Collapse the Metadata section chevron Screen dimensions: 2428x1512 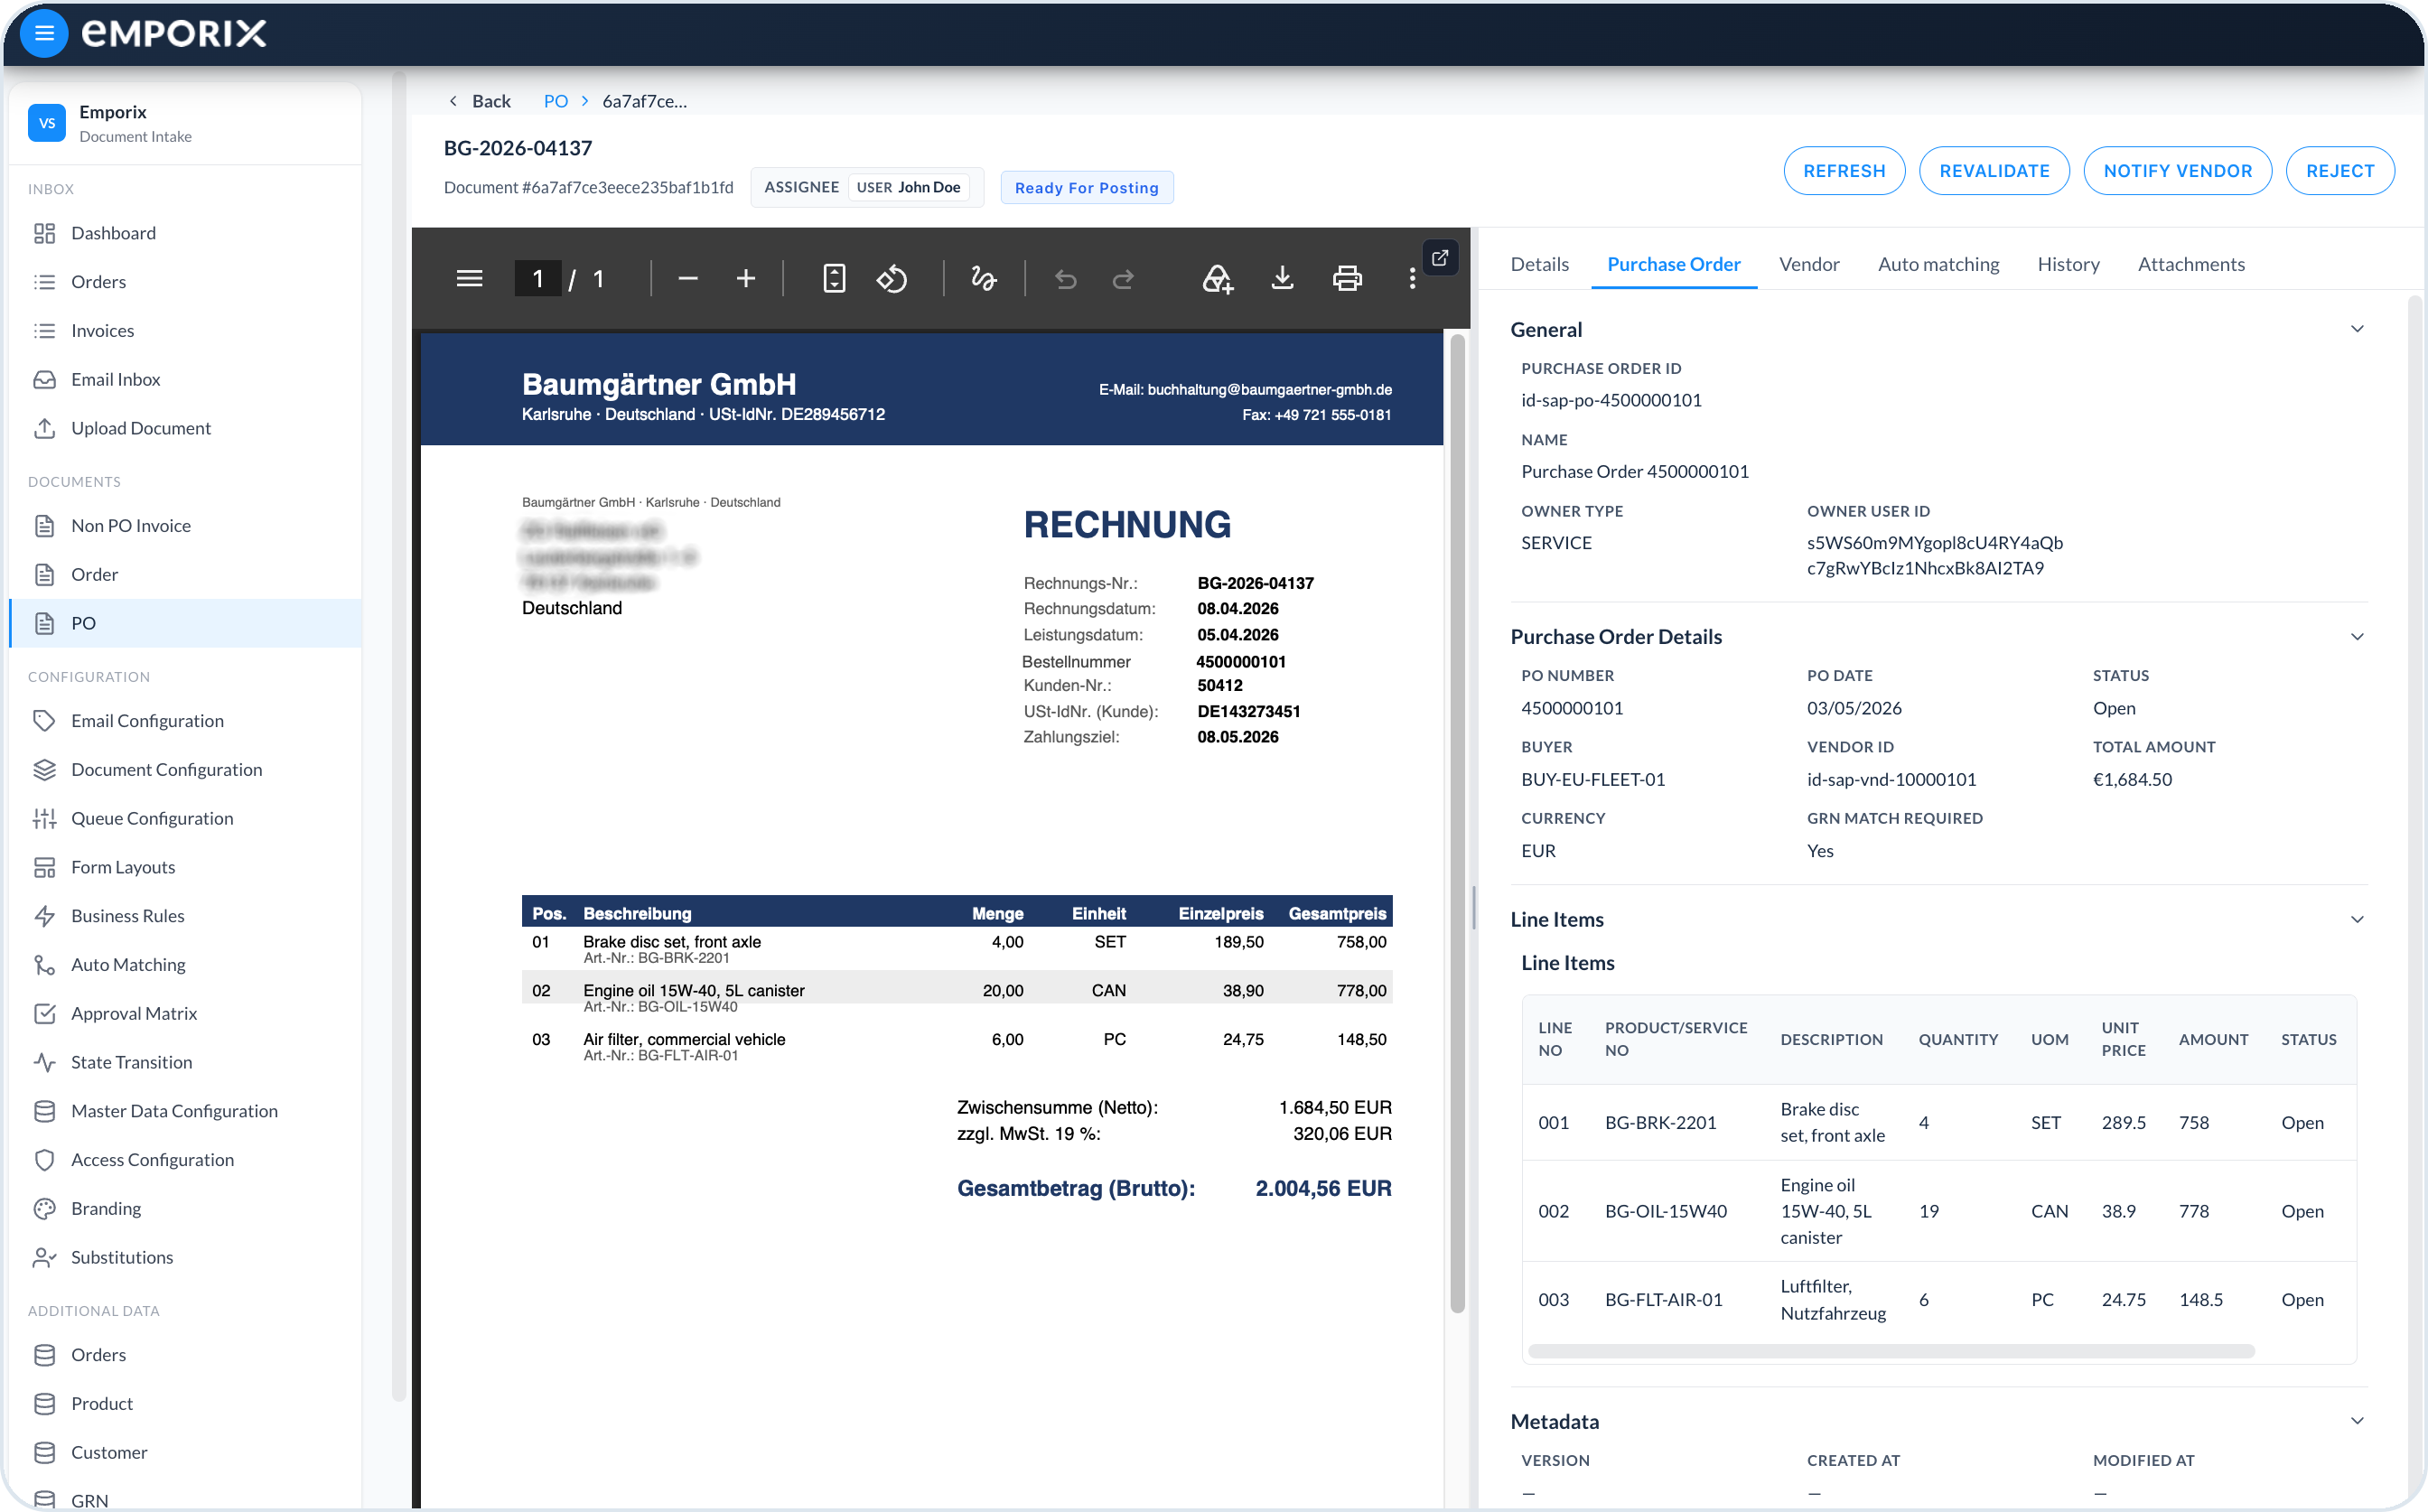(x=2357, y=1421)
